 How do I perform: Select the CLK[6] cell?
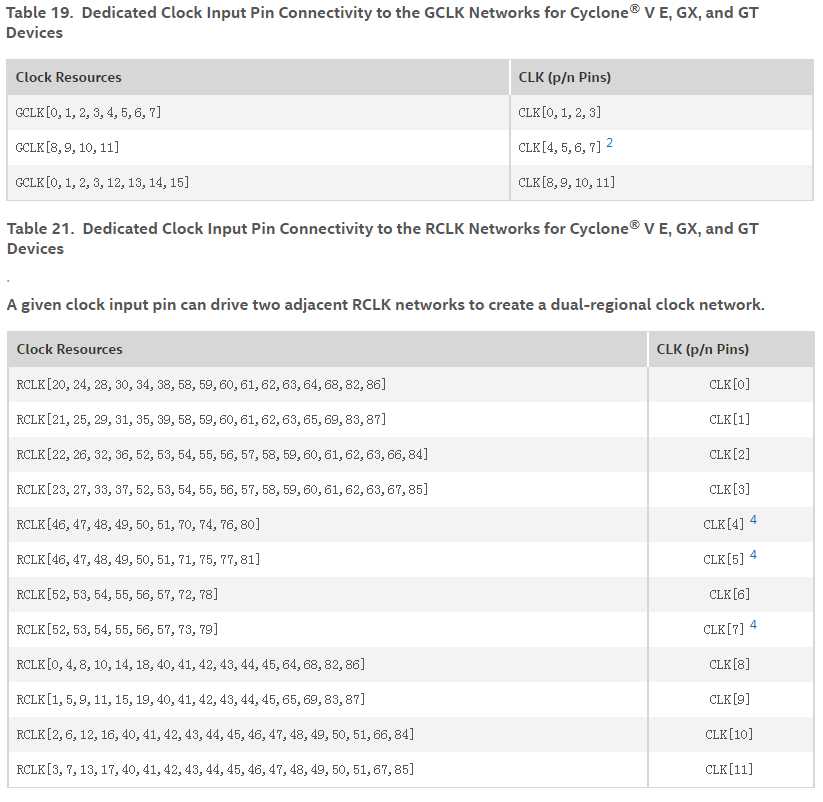[729, 595]
